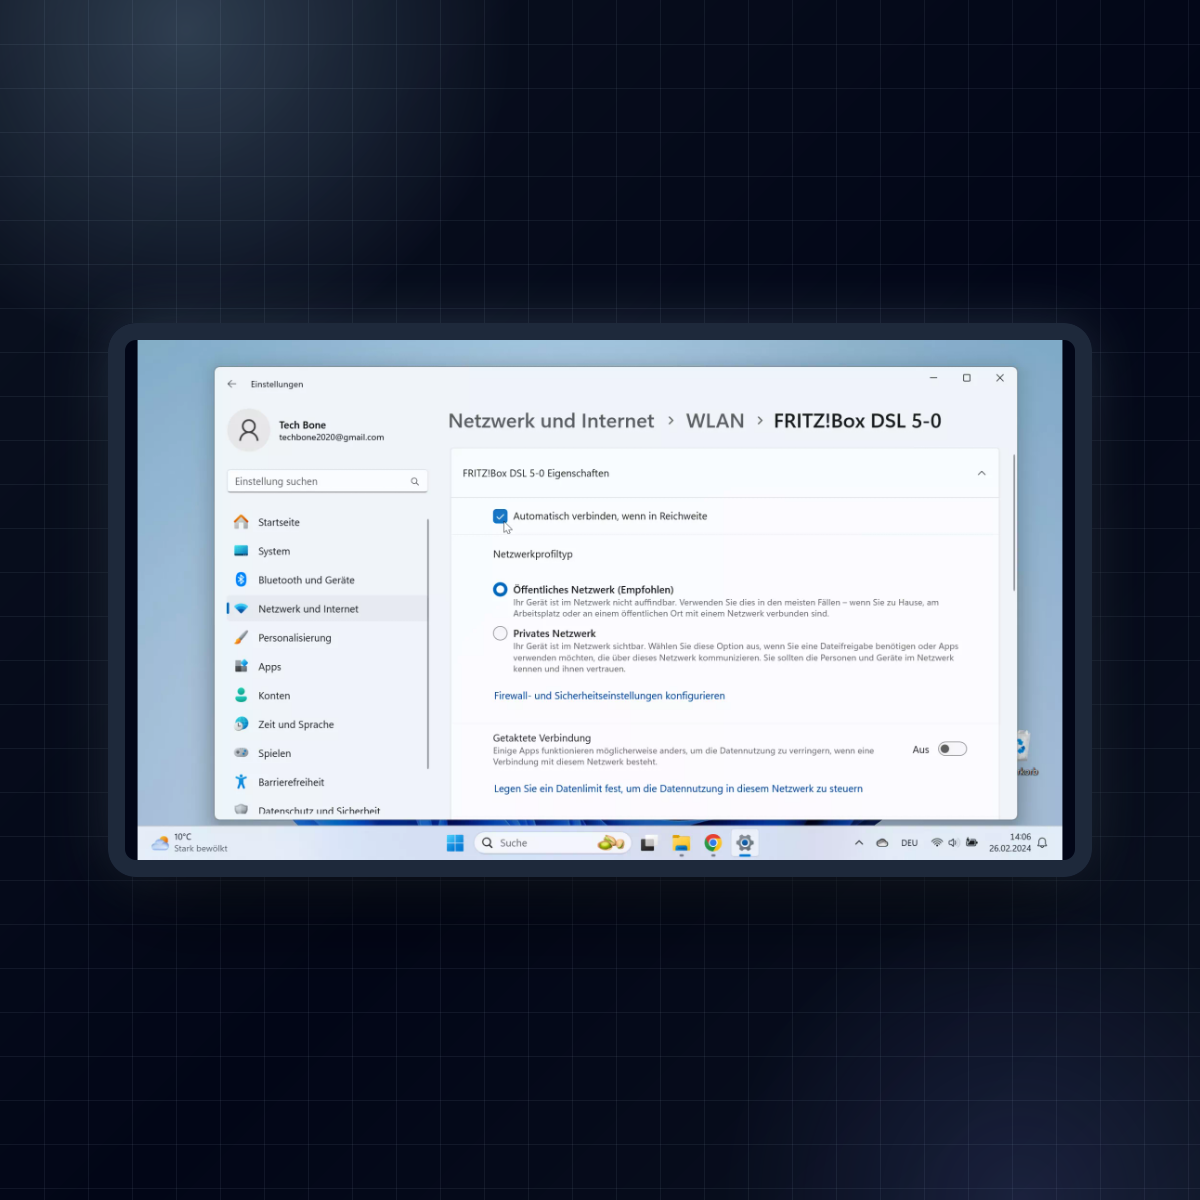Click the Settings gear taskbar icon
This screenshot has height=1200, width=1200.
tap(745, 843)
